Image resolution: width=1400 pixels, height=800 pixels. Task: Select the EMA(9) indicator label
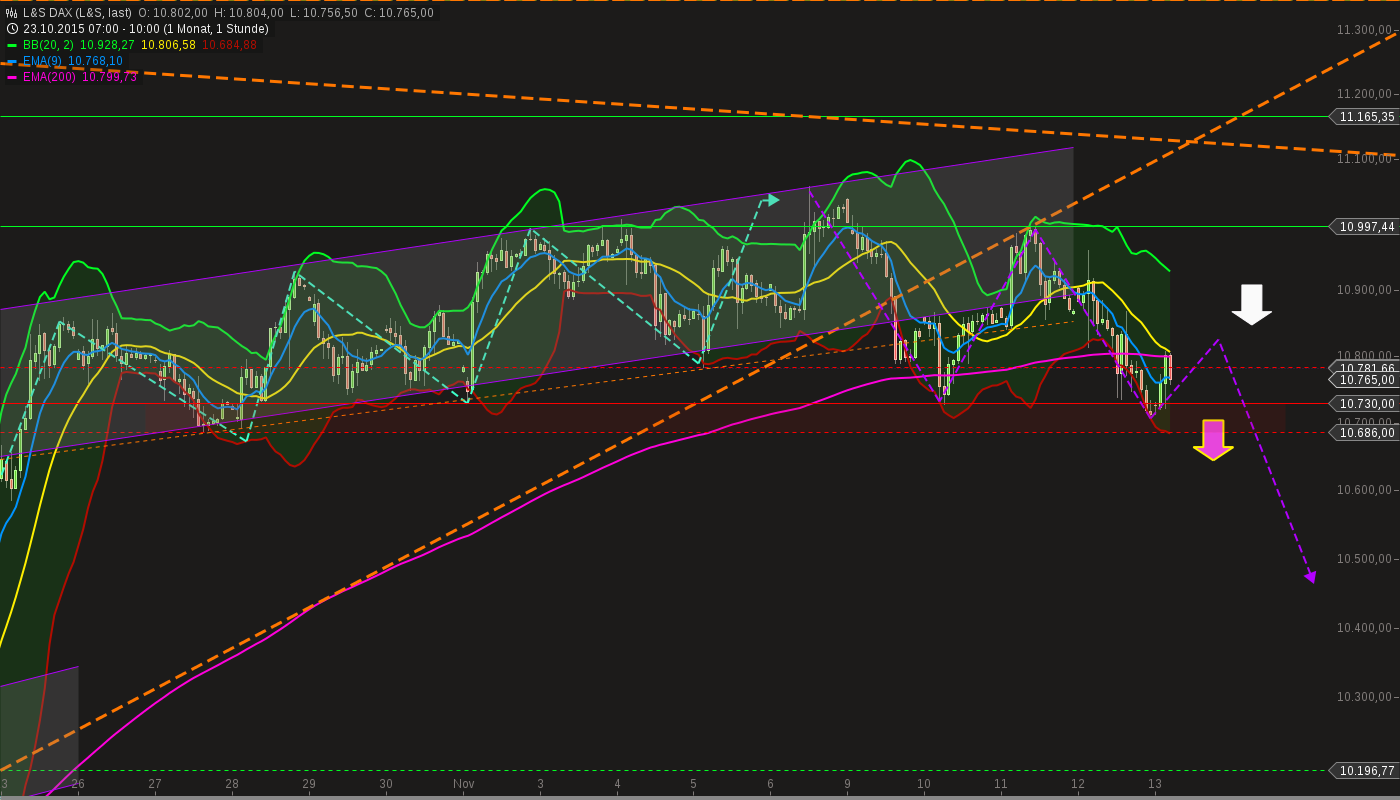click(x=42, y=61)
